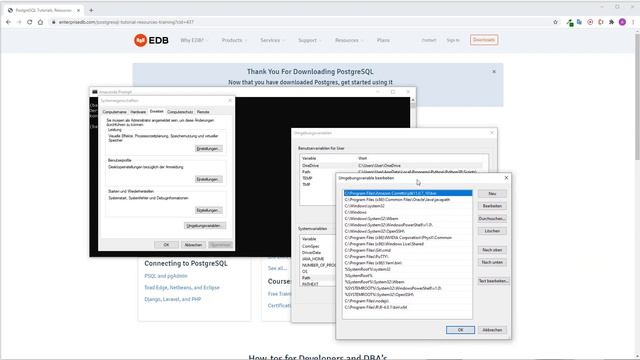The width and height of the screenshot is (640, 360).
Task: Confirm path editor dialog with OK
Action: click(x=460, y=330)
